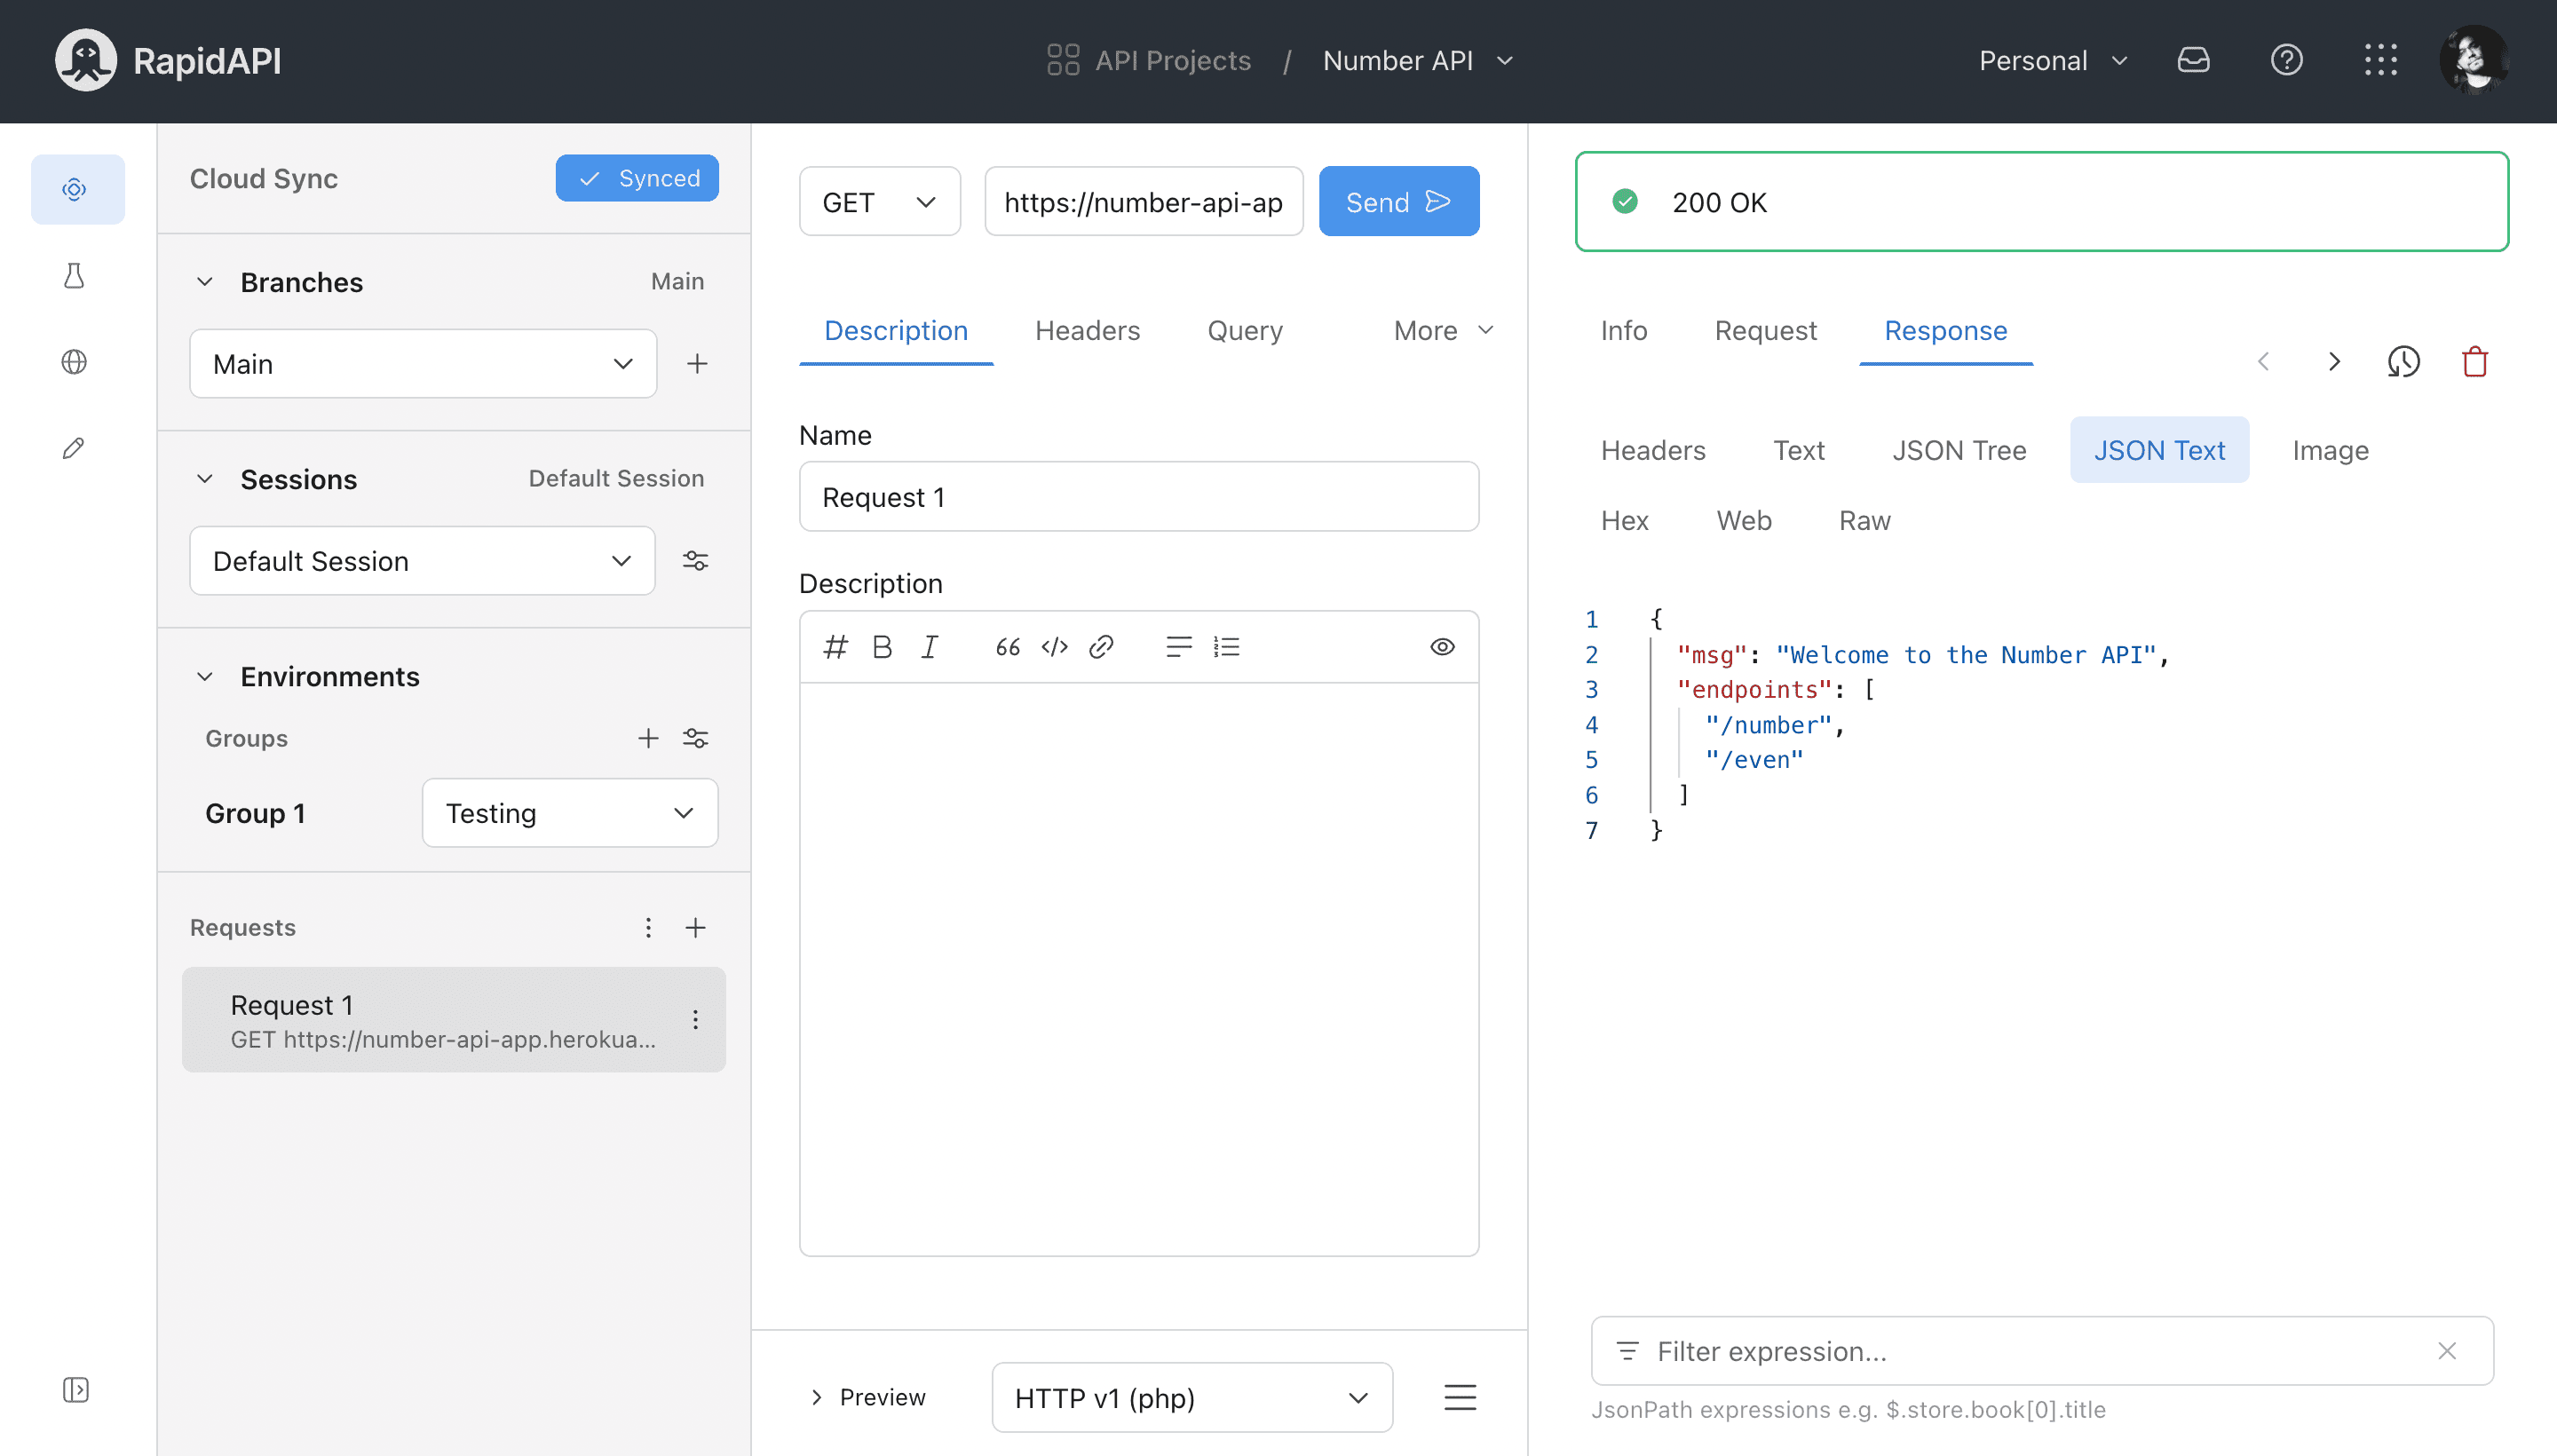Image resolution: width=2557 pixels, height=1456 pixels.
Task: Switch to the Query tab
Action: pyautogui.click(x=1245, y=331)
